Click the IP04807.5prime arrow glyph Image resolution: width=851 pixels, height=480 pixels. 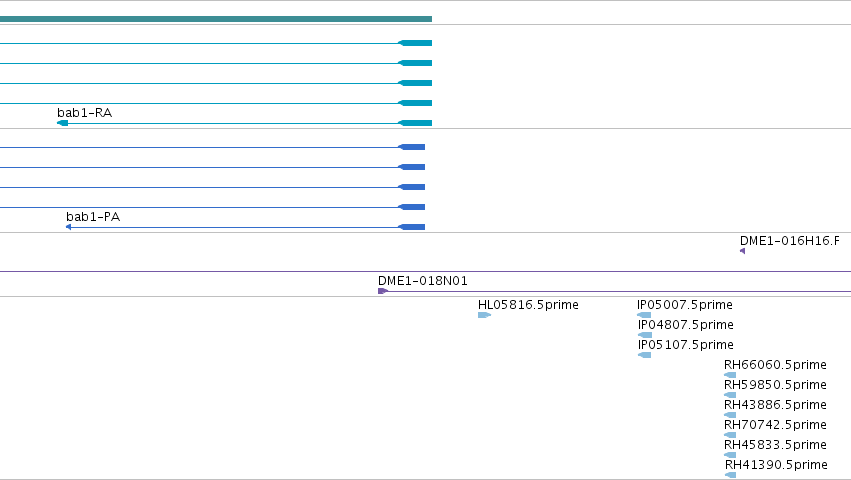pos(645,335)
